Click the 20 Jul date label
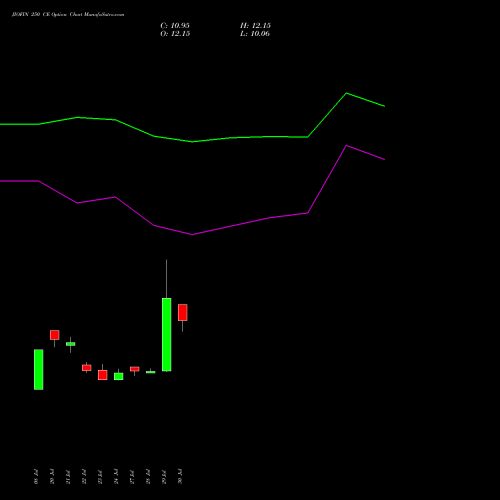Screen dimensions: 500x500 [x=52, y=477]
